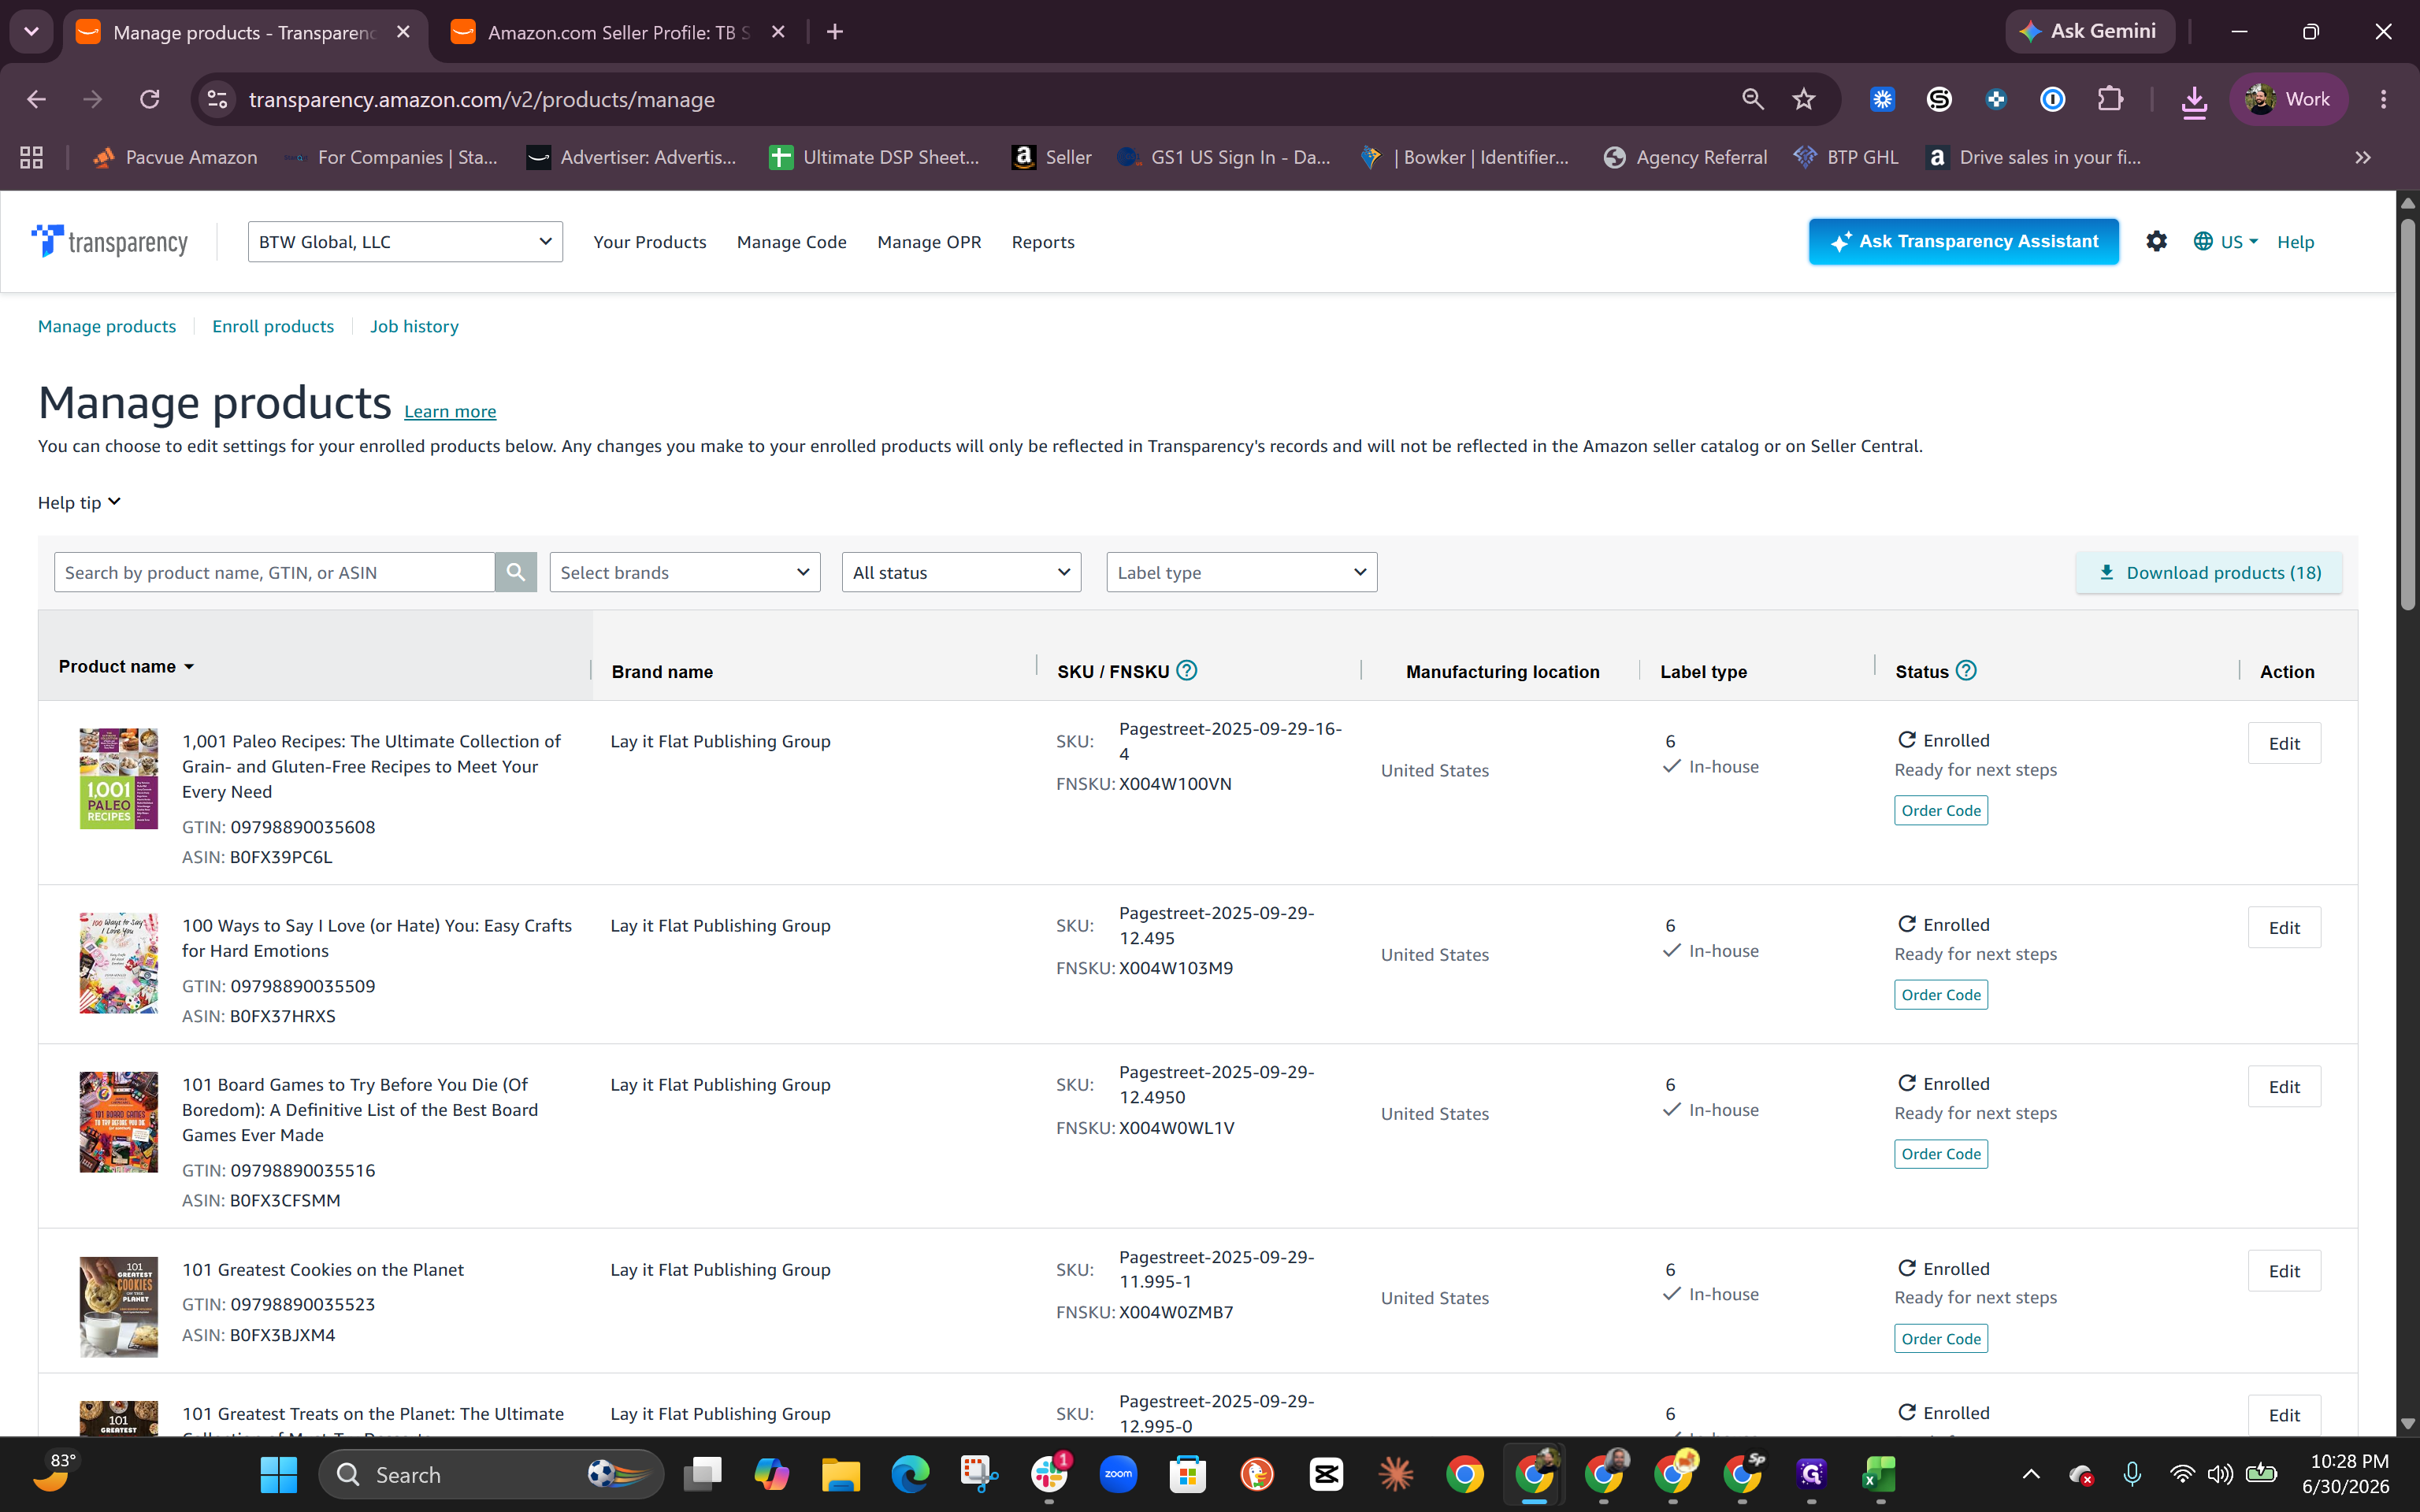This screenshot has width=2420, height=1512.
Task: Open the Help link in header
Action: pyautogui.click(x=2296, y=242)
